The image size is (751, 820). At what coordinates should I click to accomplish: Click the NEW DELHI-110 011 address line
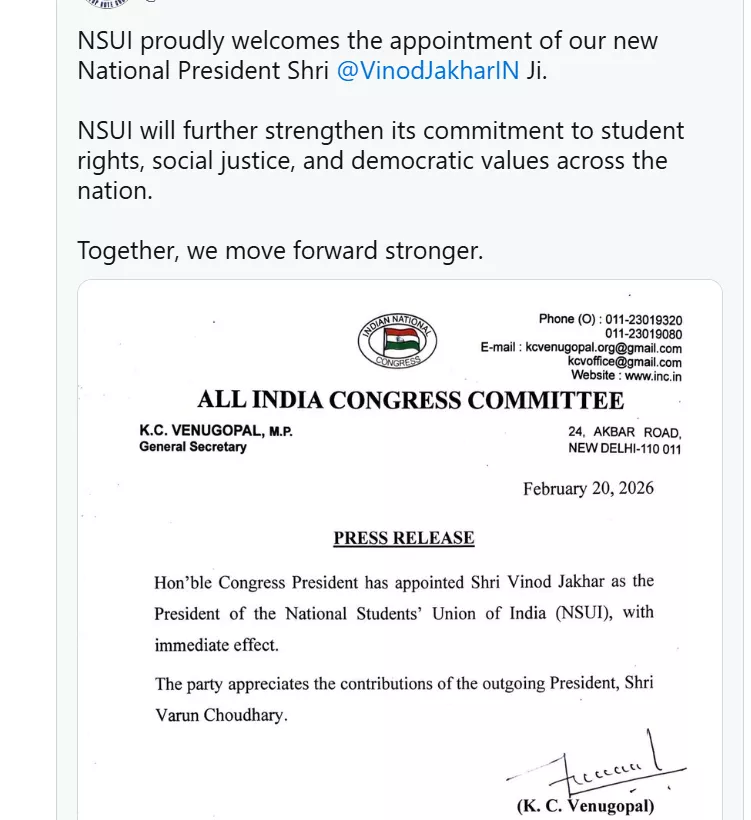click(x=624, y=448)
